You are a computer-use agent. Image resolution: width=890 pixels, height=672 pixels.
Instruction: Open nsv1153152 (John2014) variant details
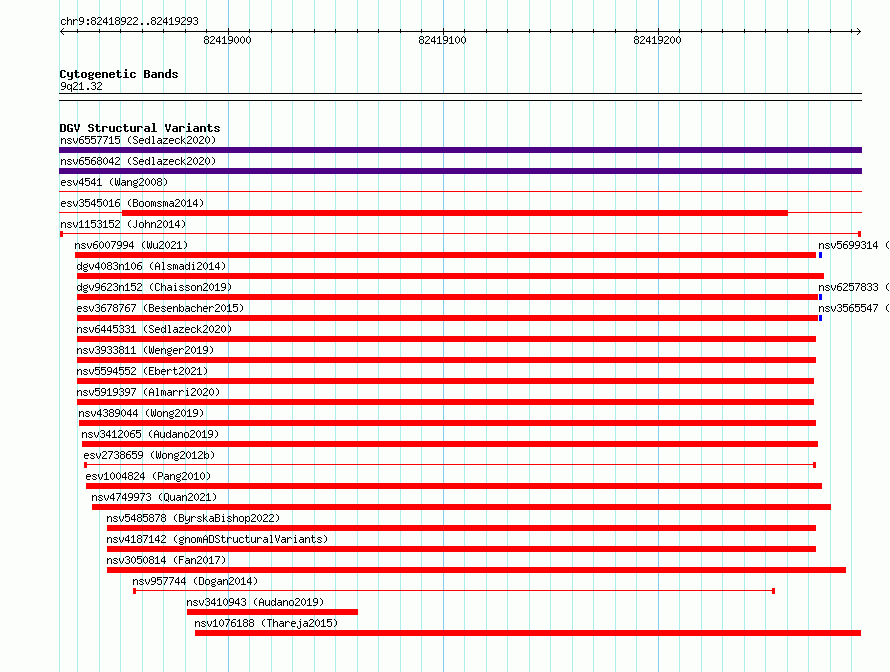click(x=123, y=224)
